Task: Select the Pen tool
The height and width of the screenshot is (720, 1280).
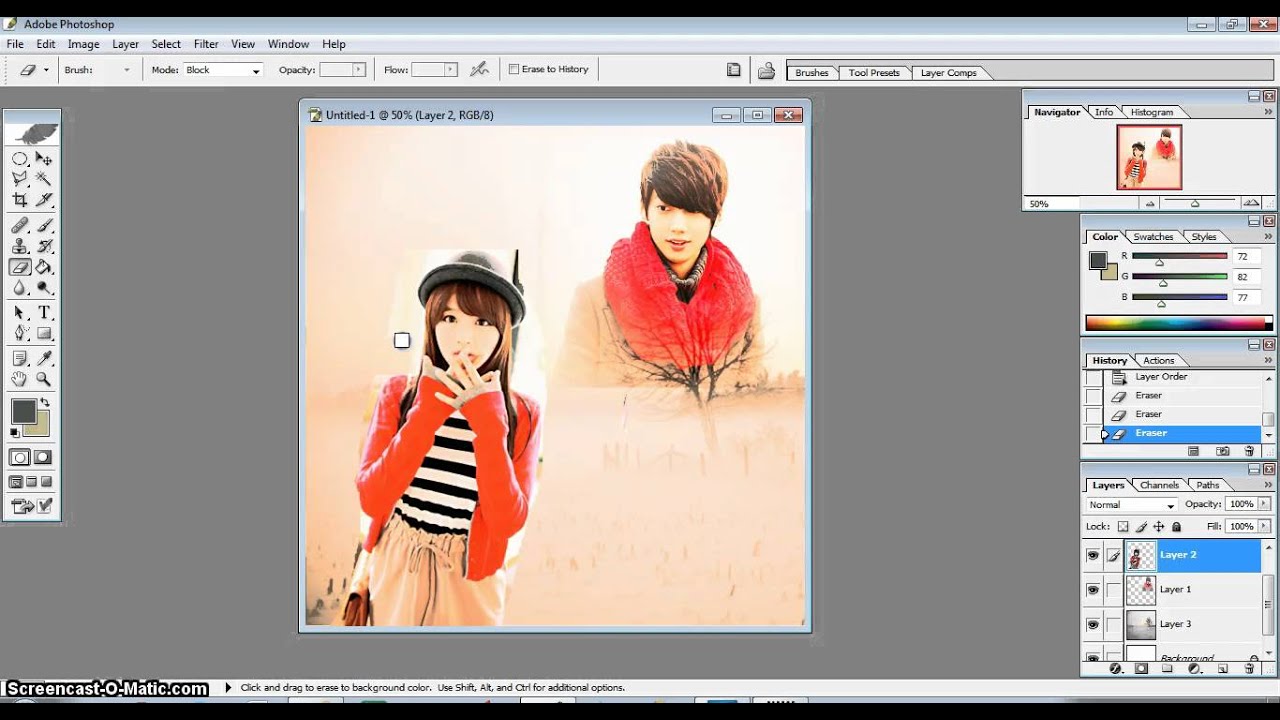Action: pyautogui.click(x=20, y=334)
